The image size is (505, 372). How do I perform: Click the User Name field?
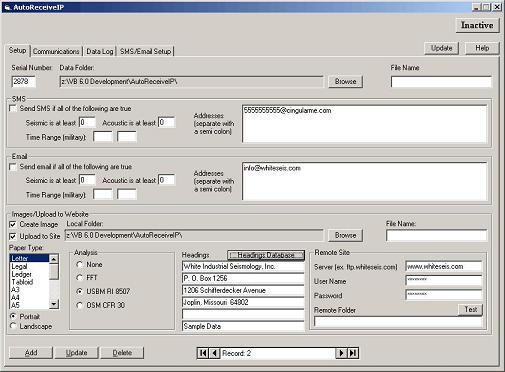(x=444, y=280)
